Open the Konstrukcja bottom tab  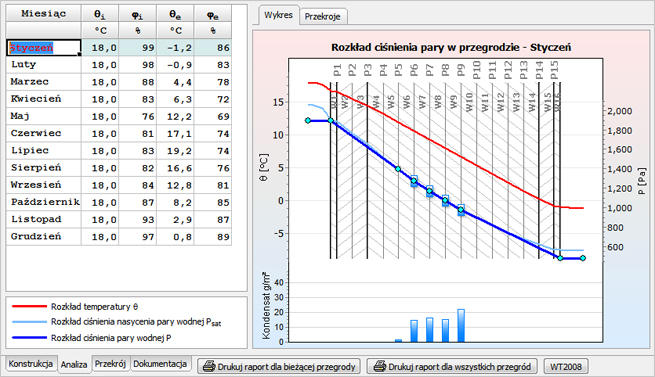point(30,364)
